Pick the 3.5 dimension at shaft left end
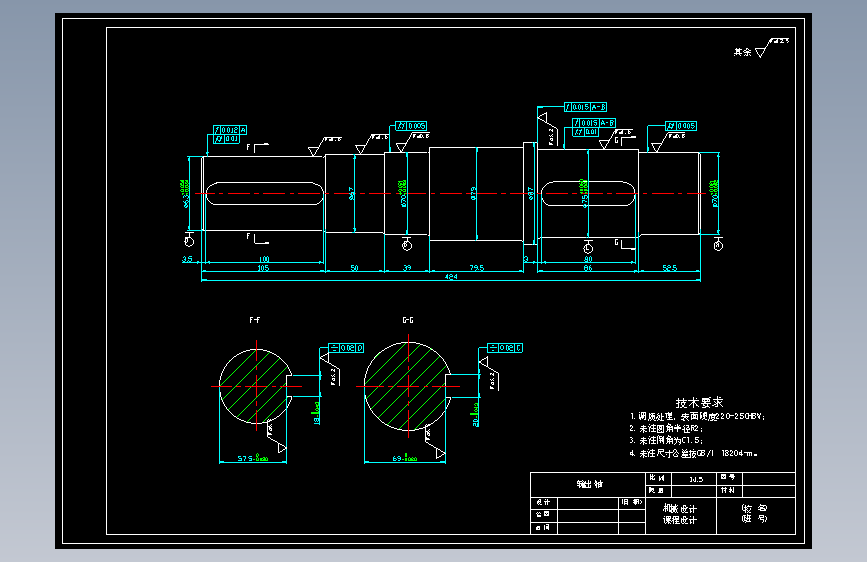Image resolution: width=867 pixels, height=562 pixels. (187, 259)
